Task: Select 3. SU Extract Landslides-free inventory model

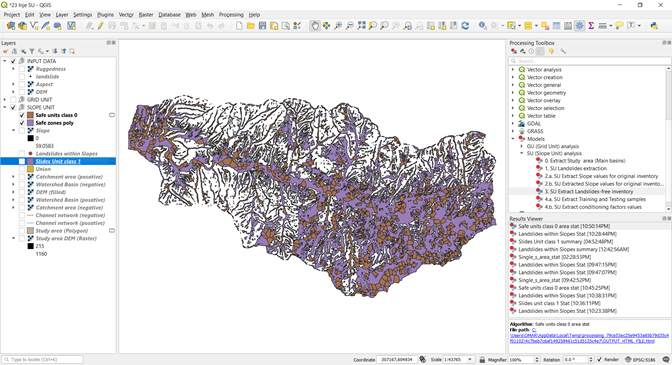Action: (588, 191)
